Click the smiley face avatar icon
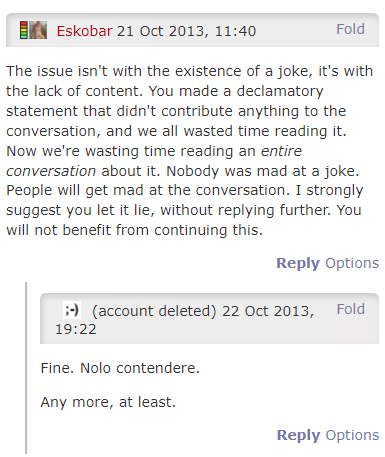 point(72,310)
